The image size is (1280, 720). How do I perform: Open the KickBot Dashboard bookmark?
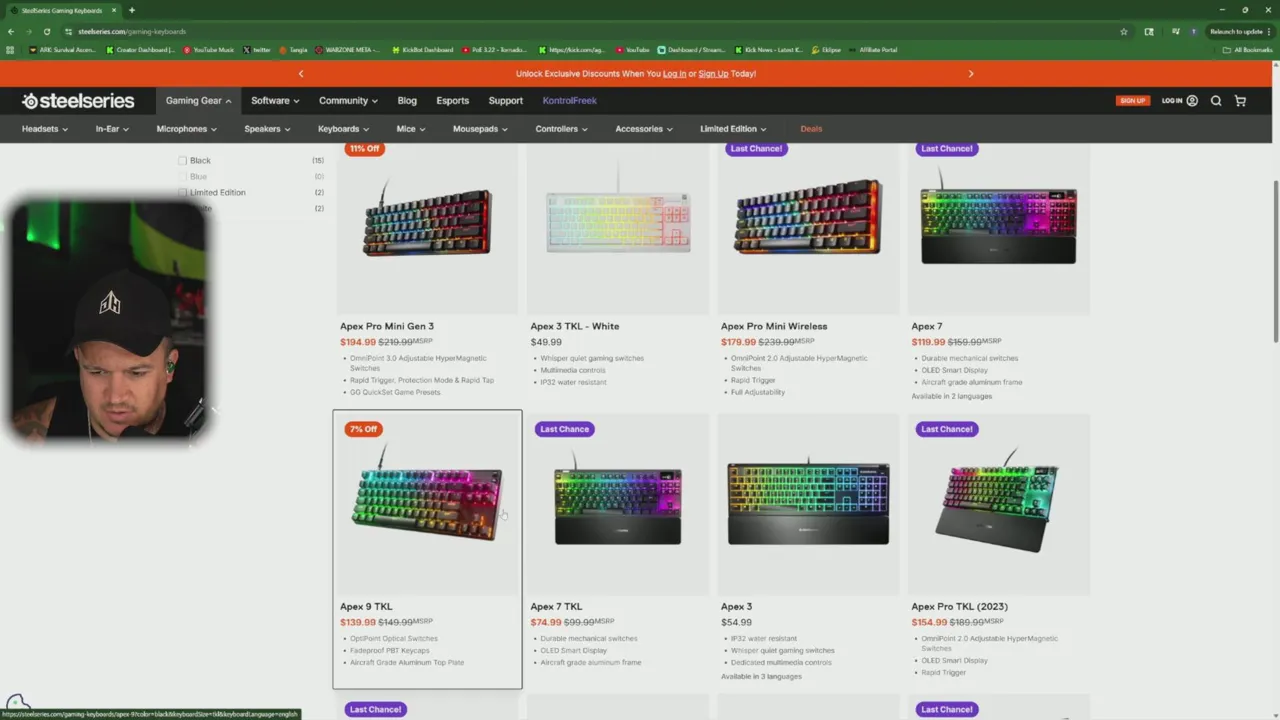(x=423, y=49)
